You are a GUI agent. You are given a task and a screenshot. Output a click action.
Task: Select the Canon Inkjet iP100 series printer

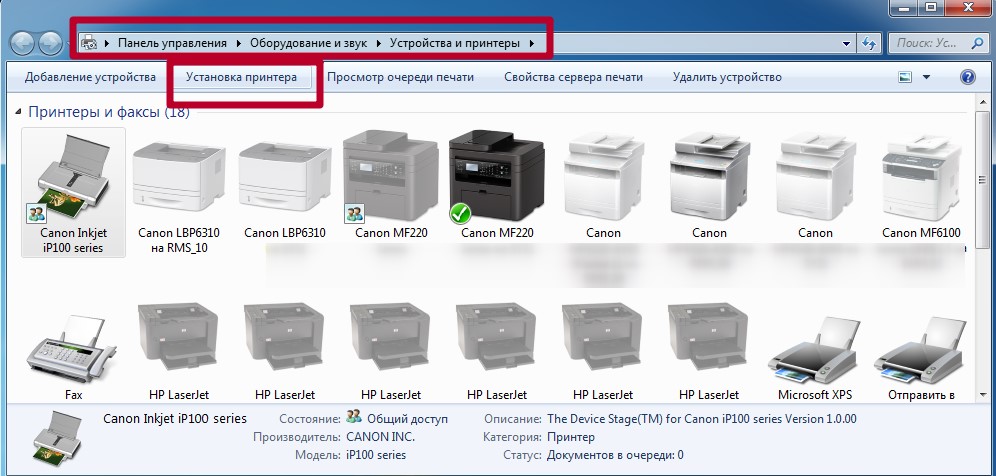(74, 192)
